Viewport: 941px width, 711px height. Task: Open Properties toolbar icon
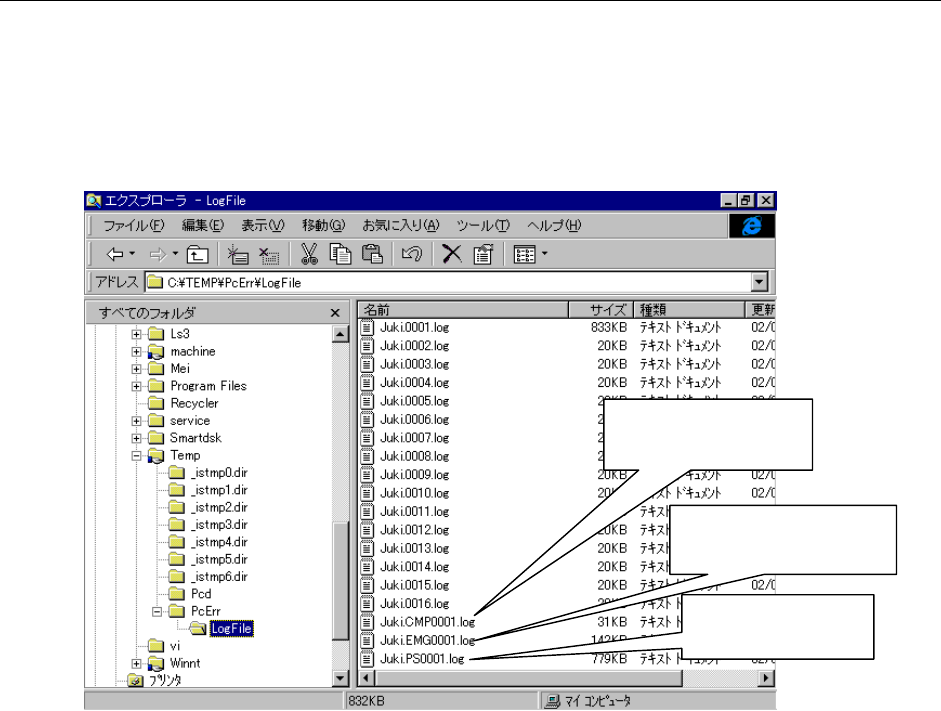pyautogui.click(x=483, y=254)
